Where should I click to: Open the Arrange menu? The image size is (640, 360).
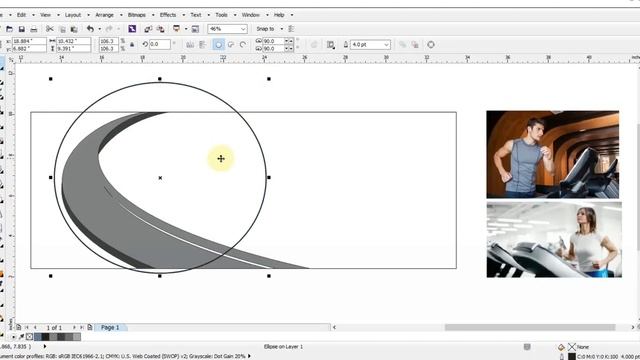(x=104, y=15)
